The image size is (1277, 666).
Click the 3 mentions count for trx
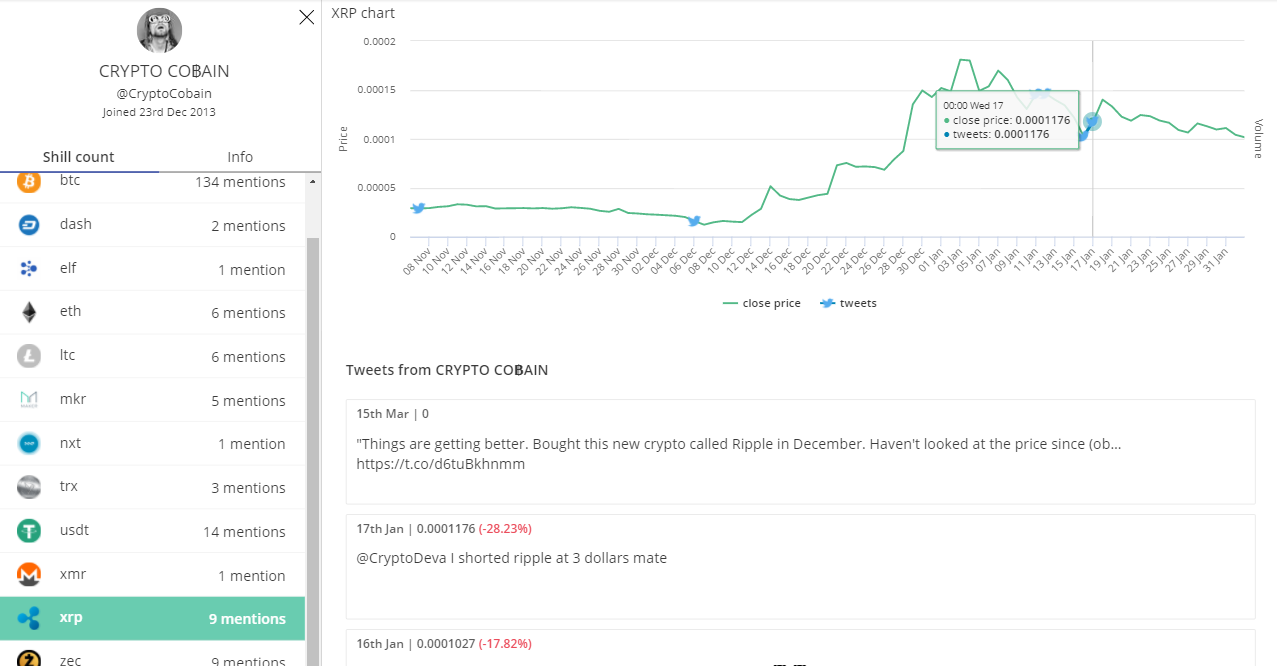coord(248,488)
